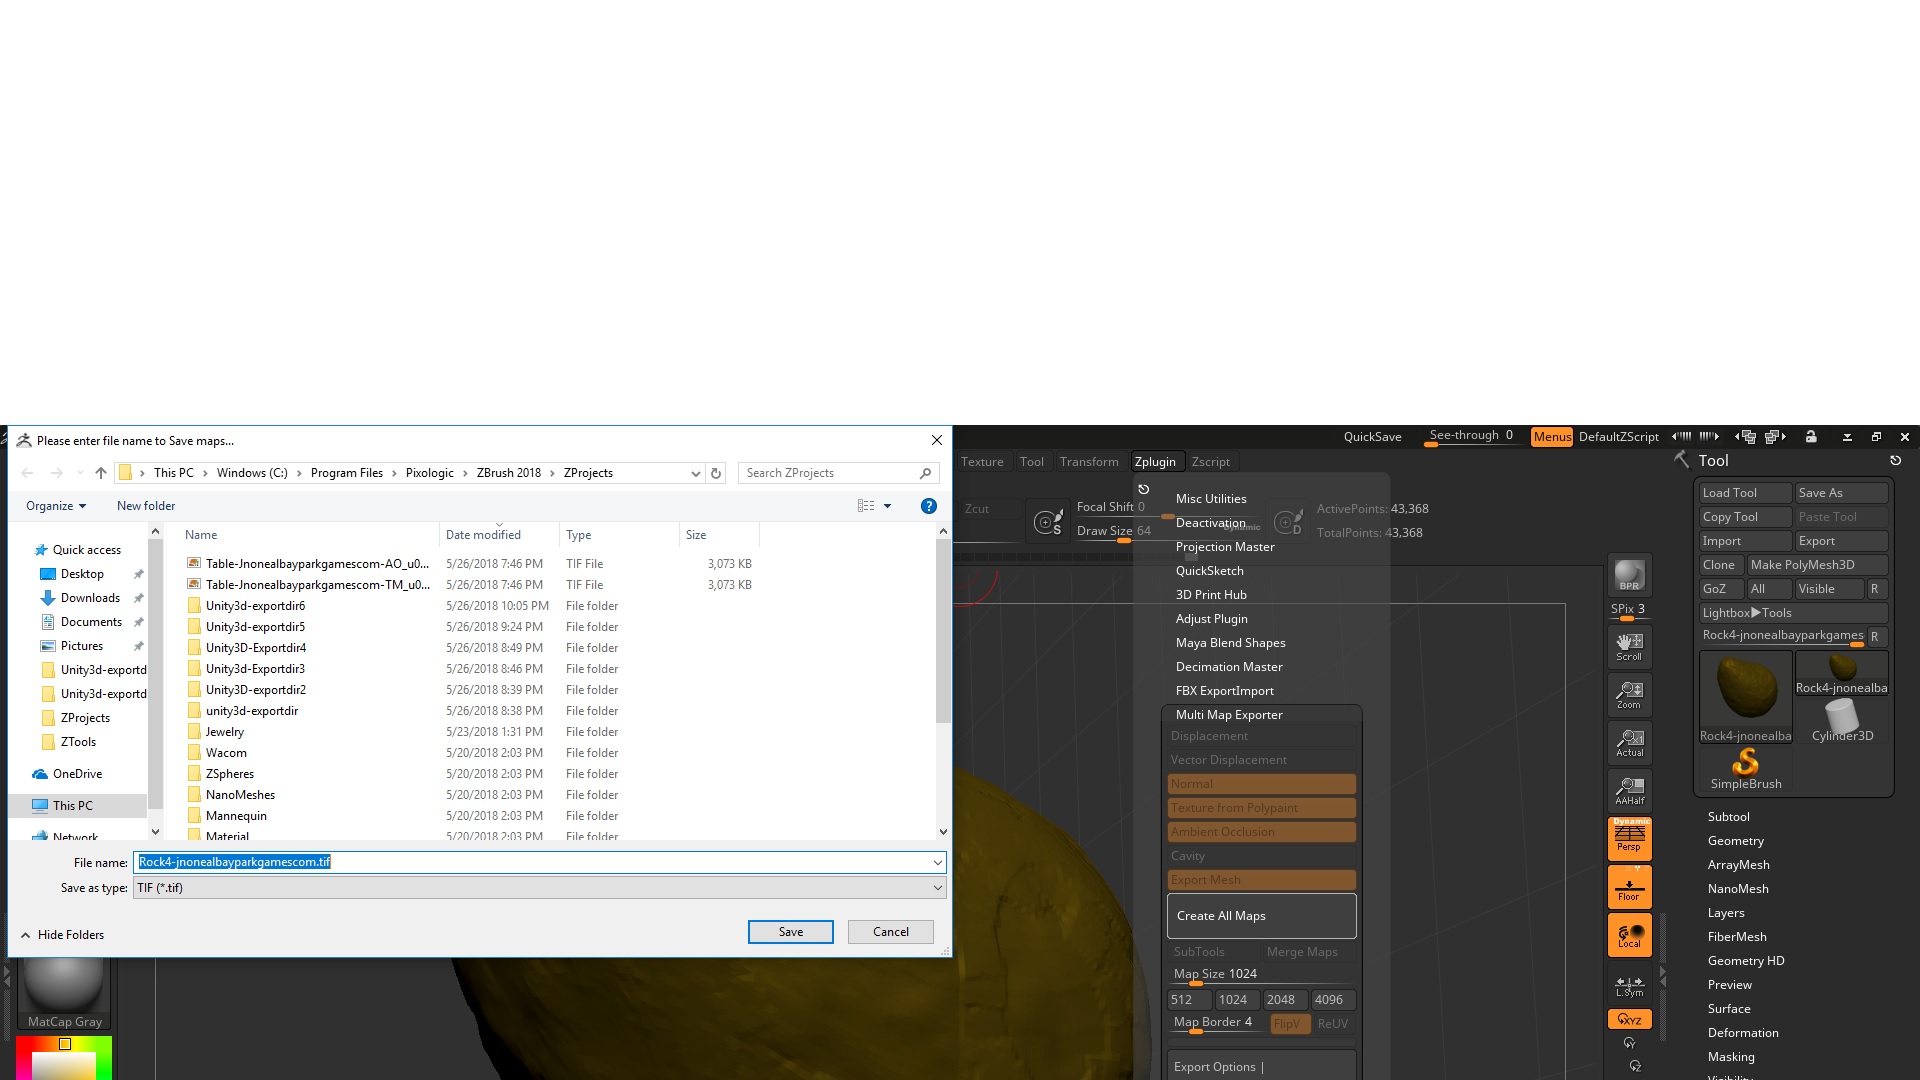The image size is (1920, 1080).
Task: Adjust the Map Size slider
Action: click(x=1261, y=975)
